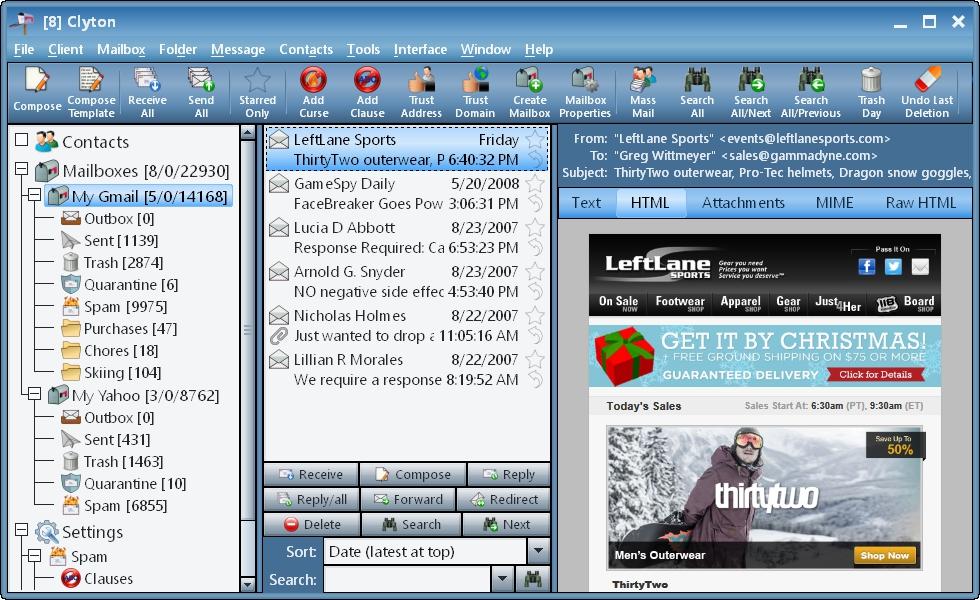The width and height of the screenshot is (980, 600).
Task: Open the Interface menu
Action: coord(420,49)
